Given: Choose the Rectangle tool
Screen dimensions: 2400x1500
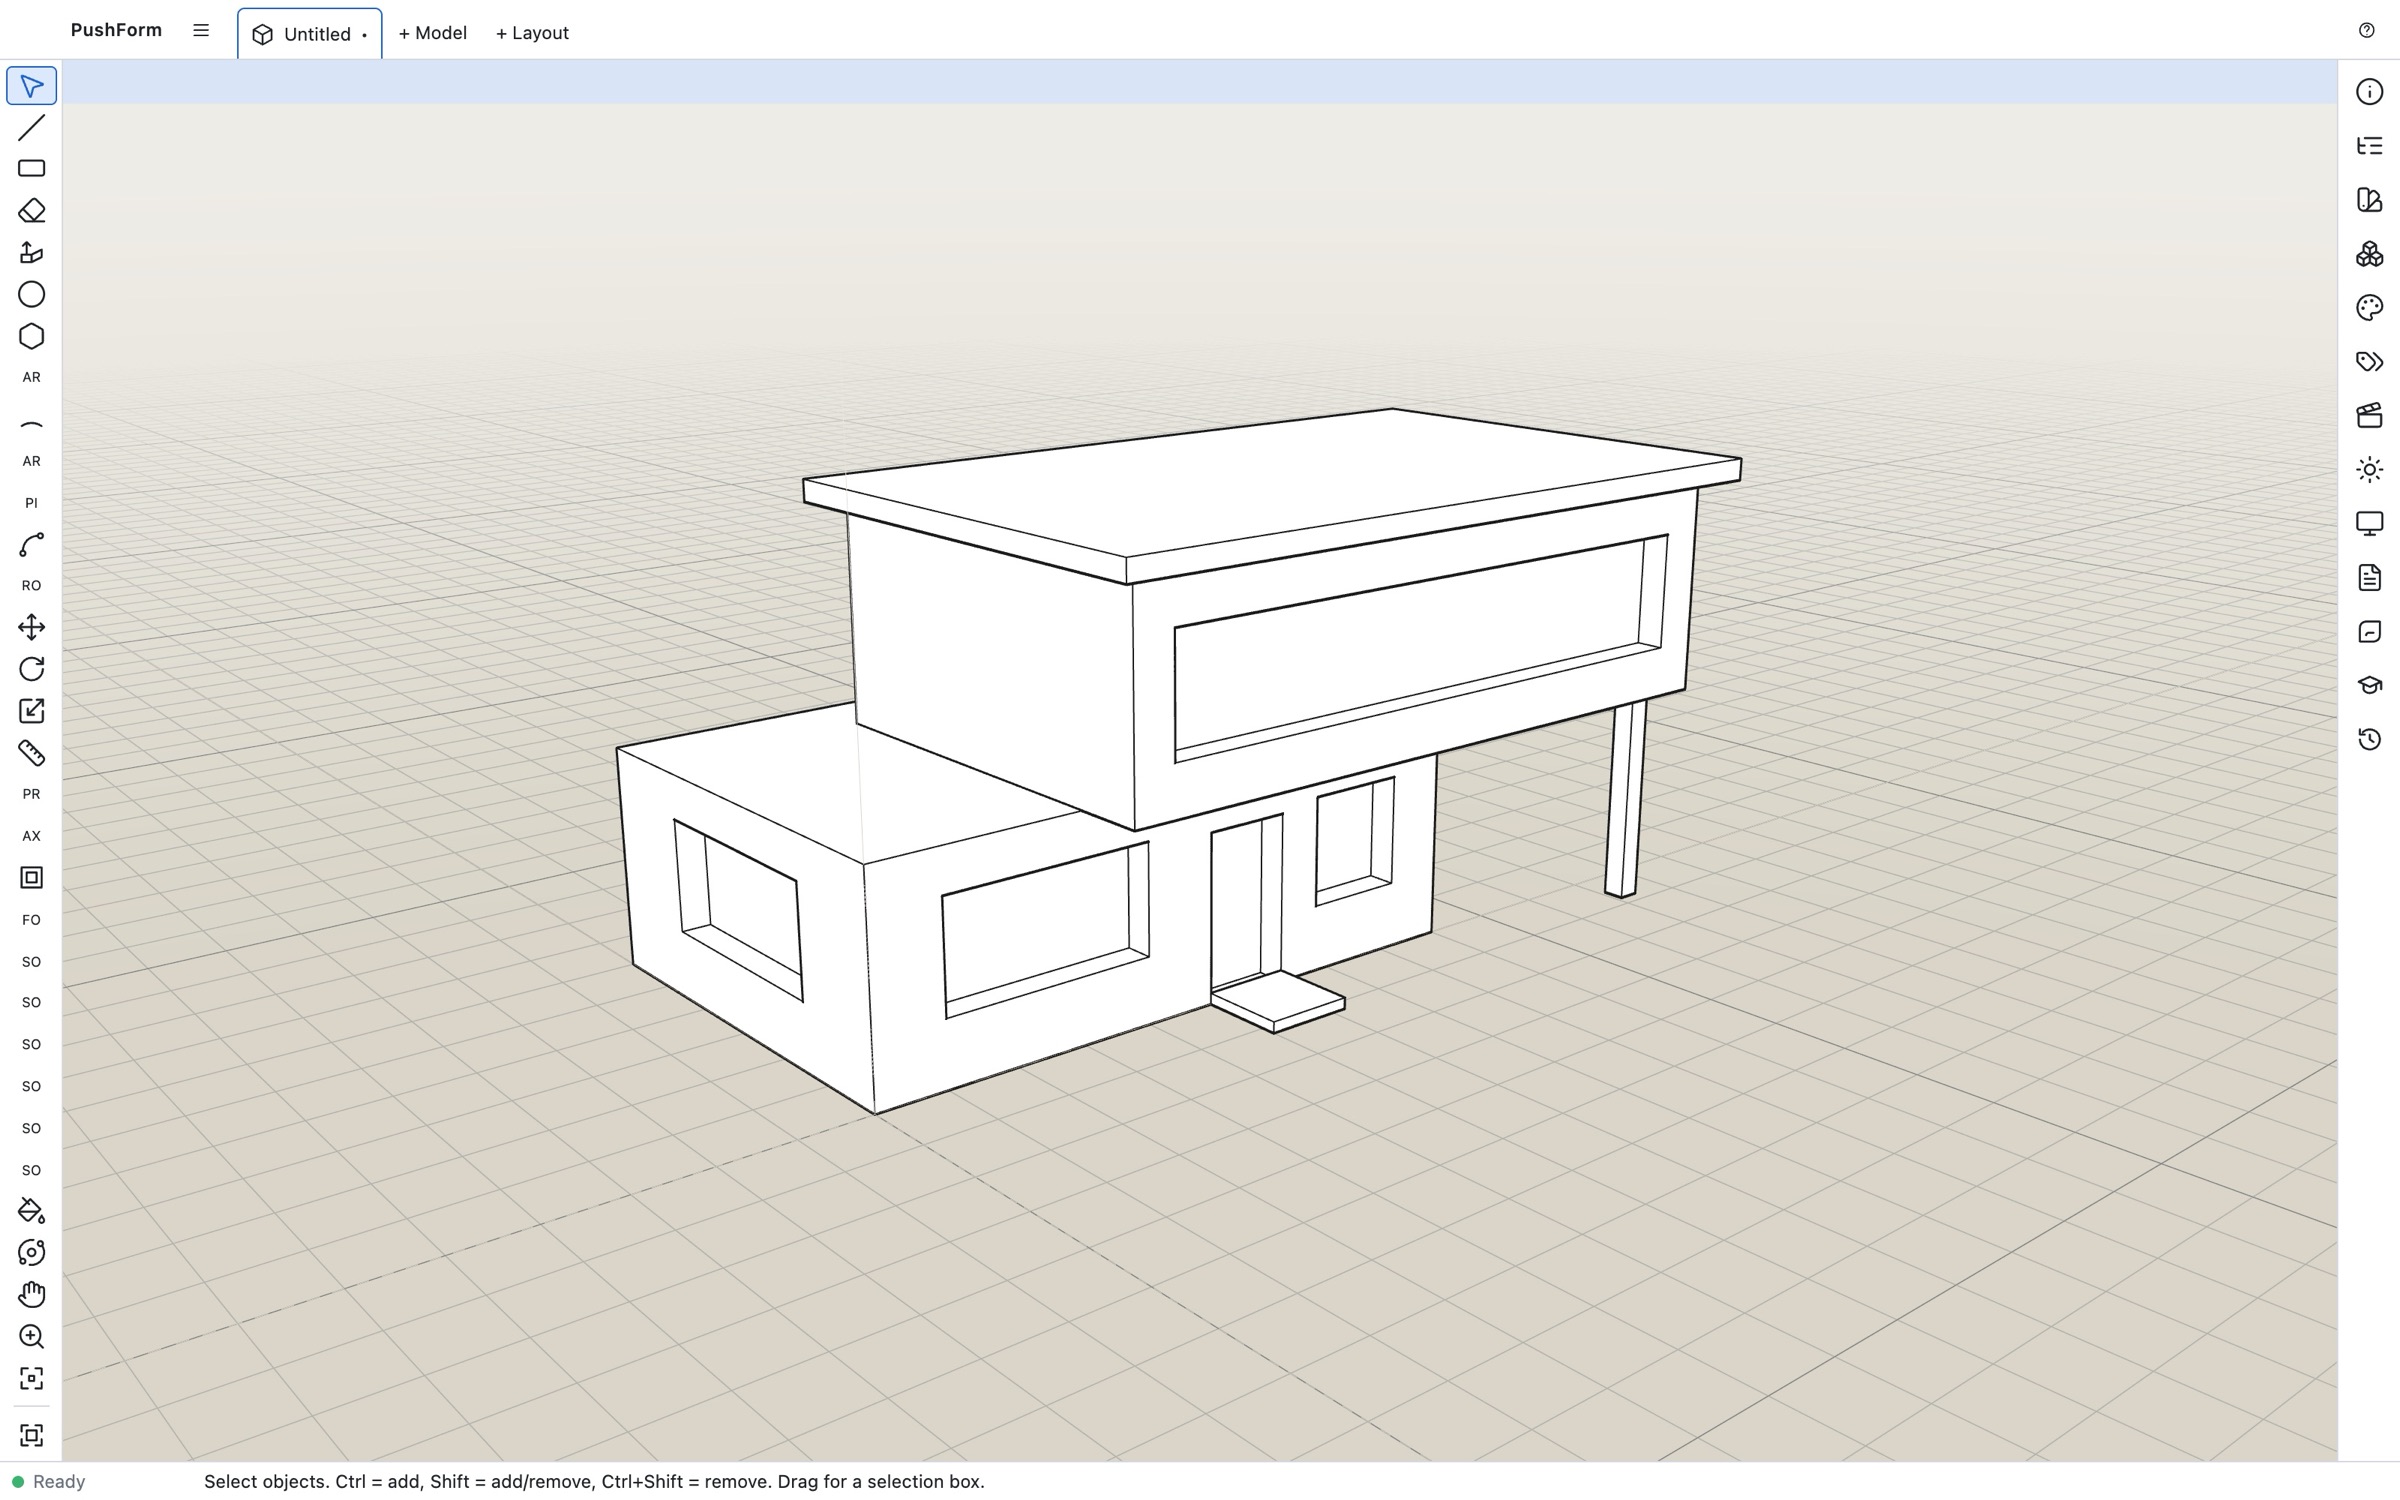Looking at the screenshot, I should (31, 169).
